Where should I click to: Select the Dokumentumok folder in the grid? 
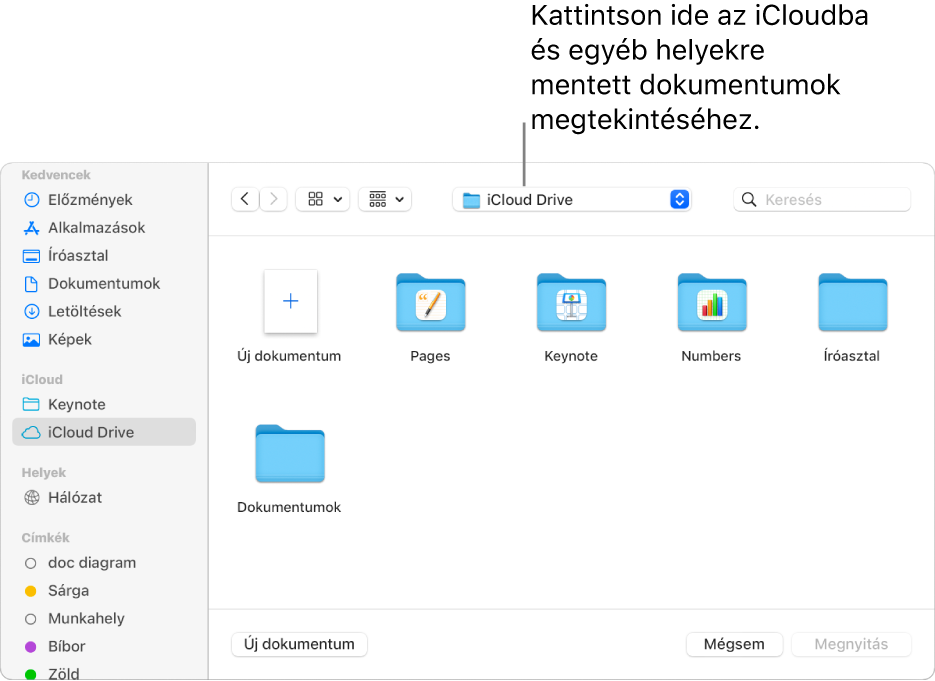(290, 454)
